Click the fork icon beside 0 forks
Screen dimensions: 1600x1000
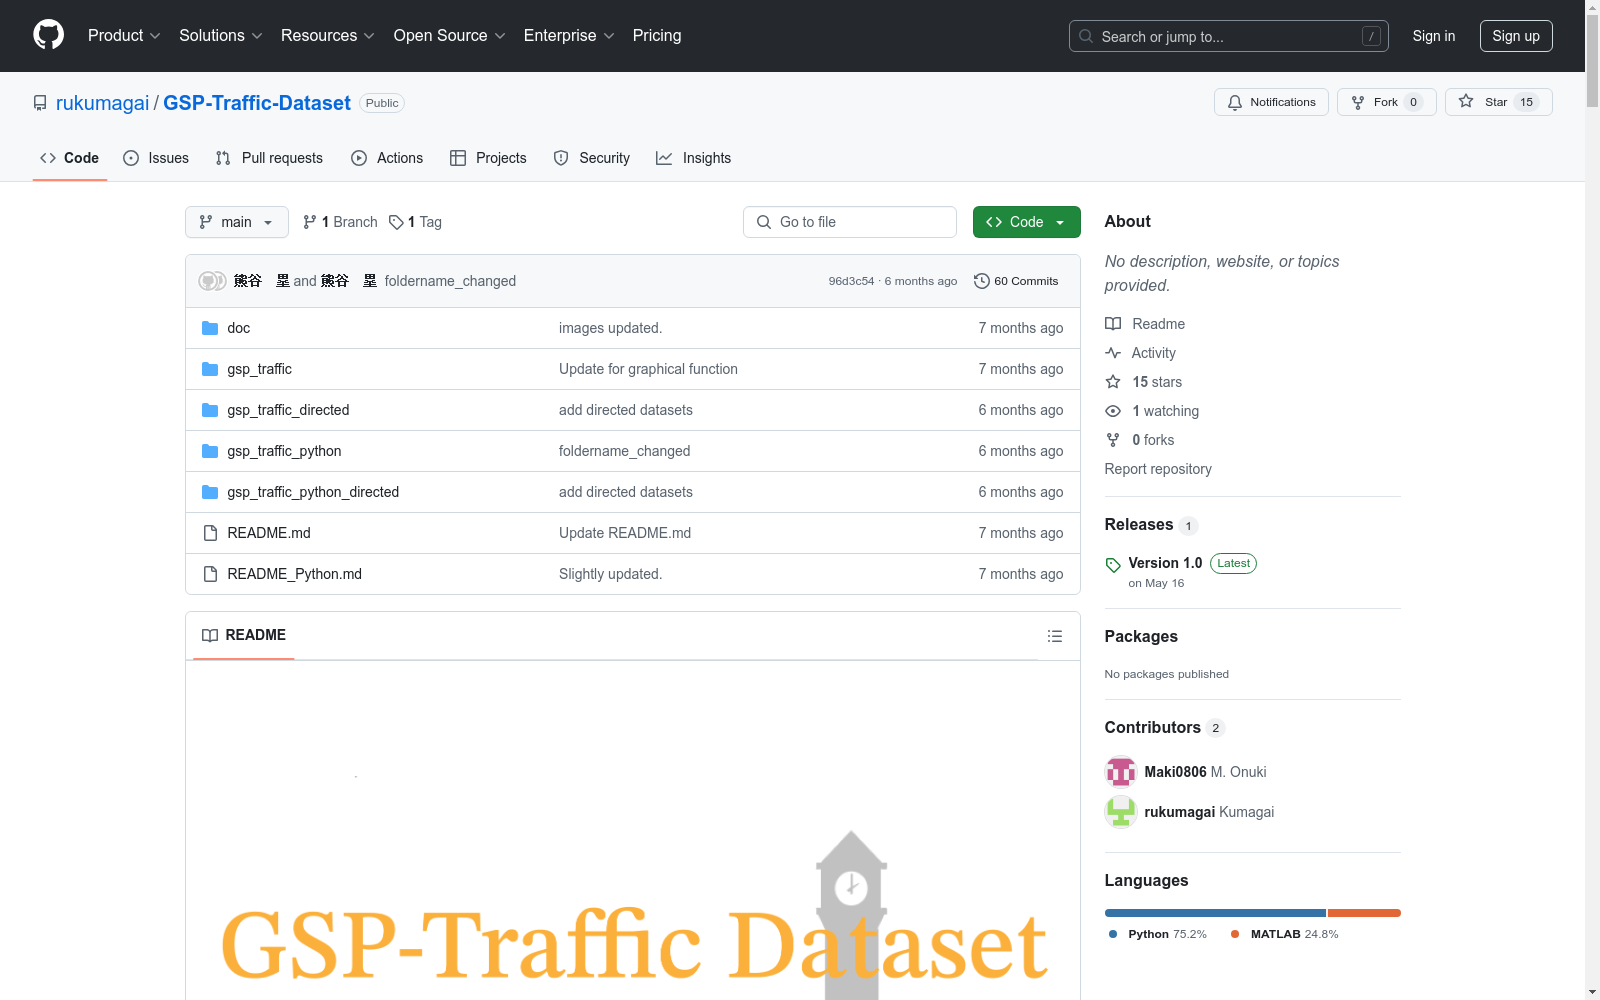(1113, 440)
